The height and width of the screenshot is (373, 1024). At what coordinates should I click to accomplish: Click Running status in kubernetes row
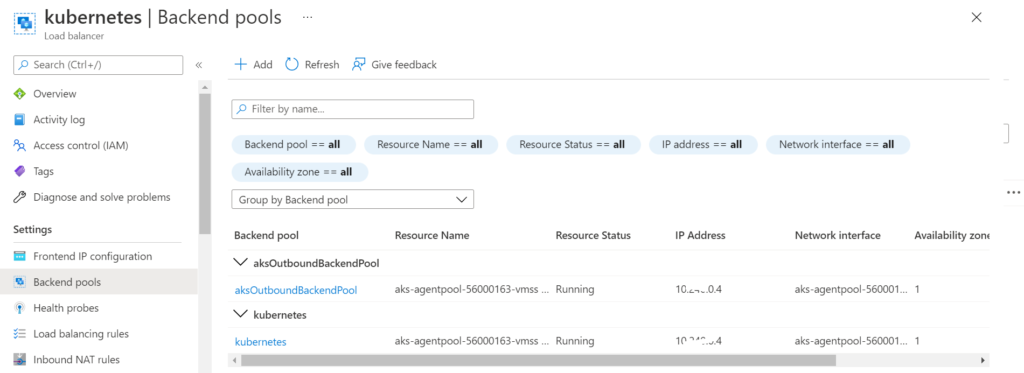(575, 341)
